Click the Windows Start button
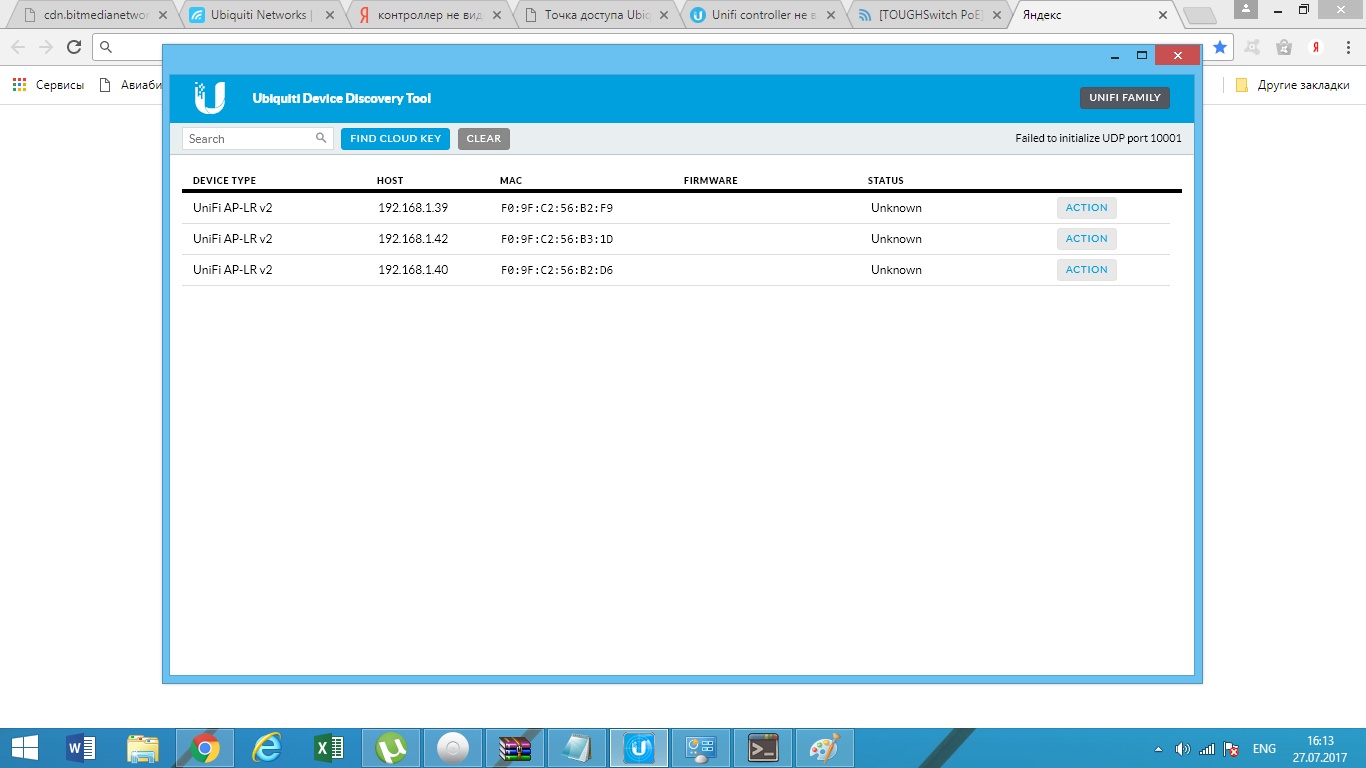1366x768 pixels. point(24,748)
